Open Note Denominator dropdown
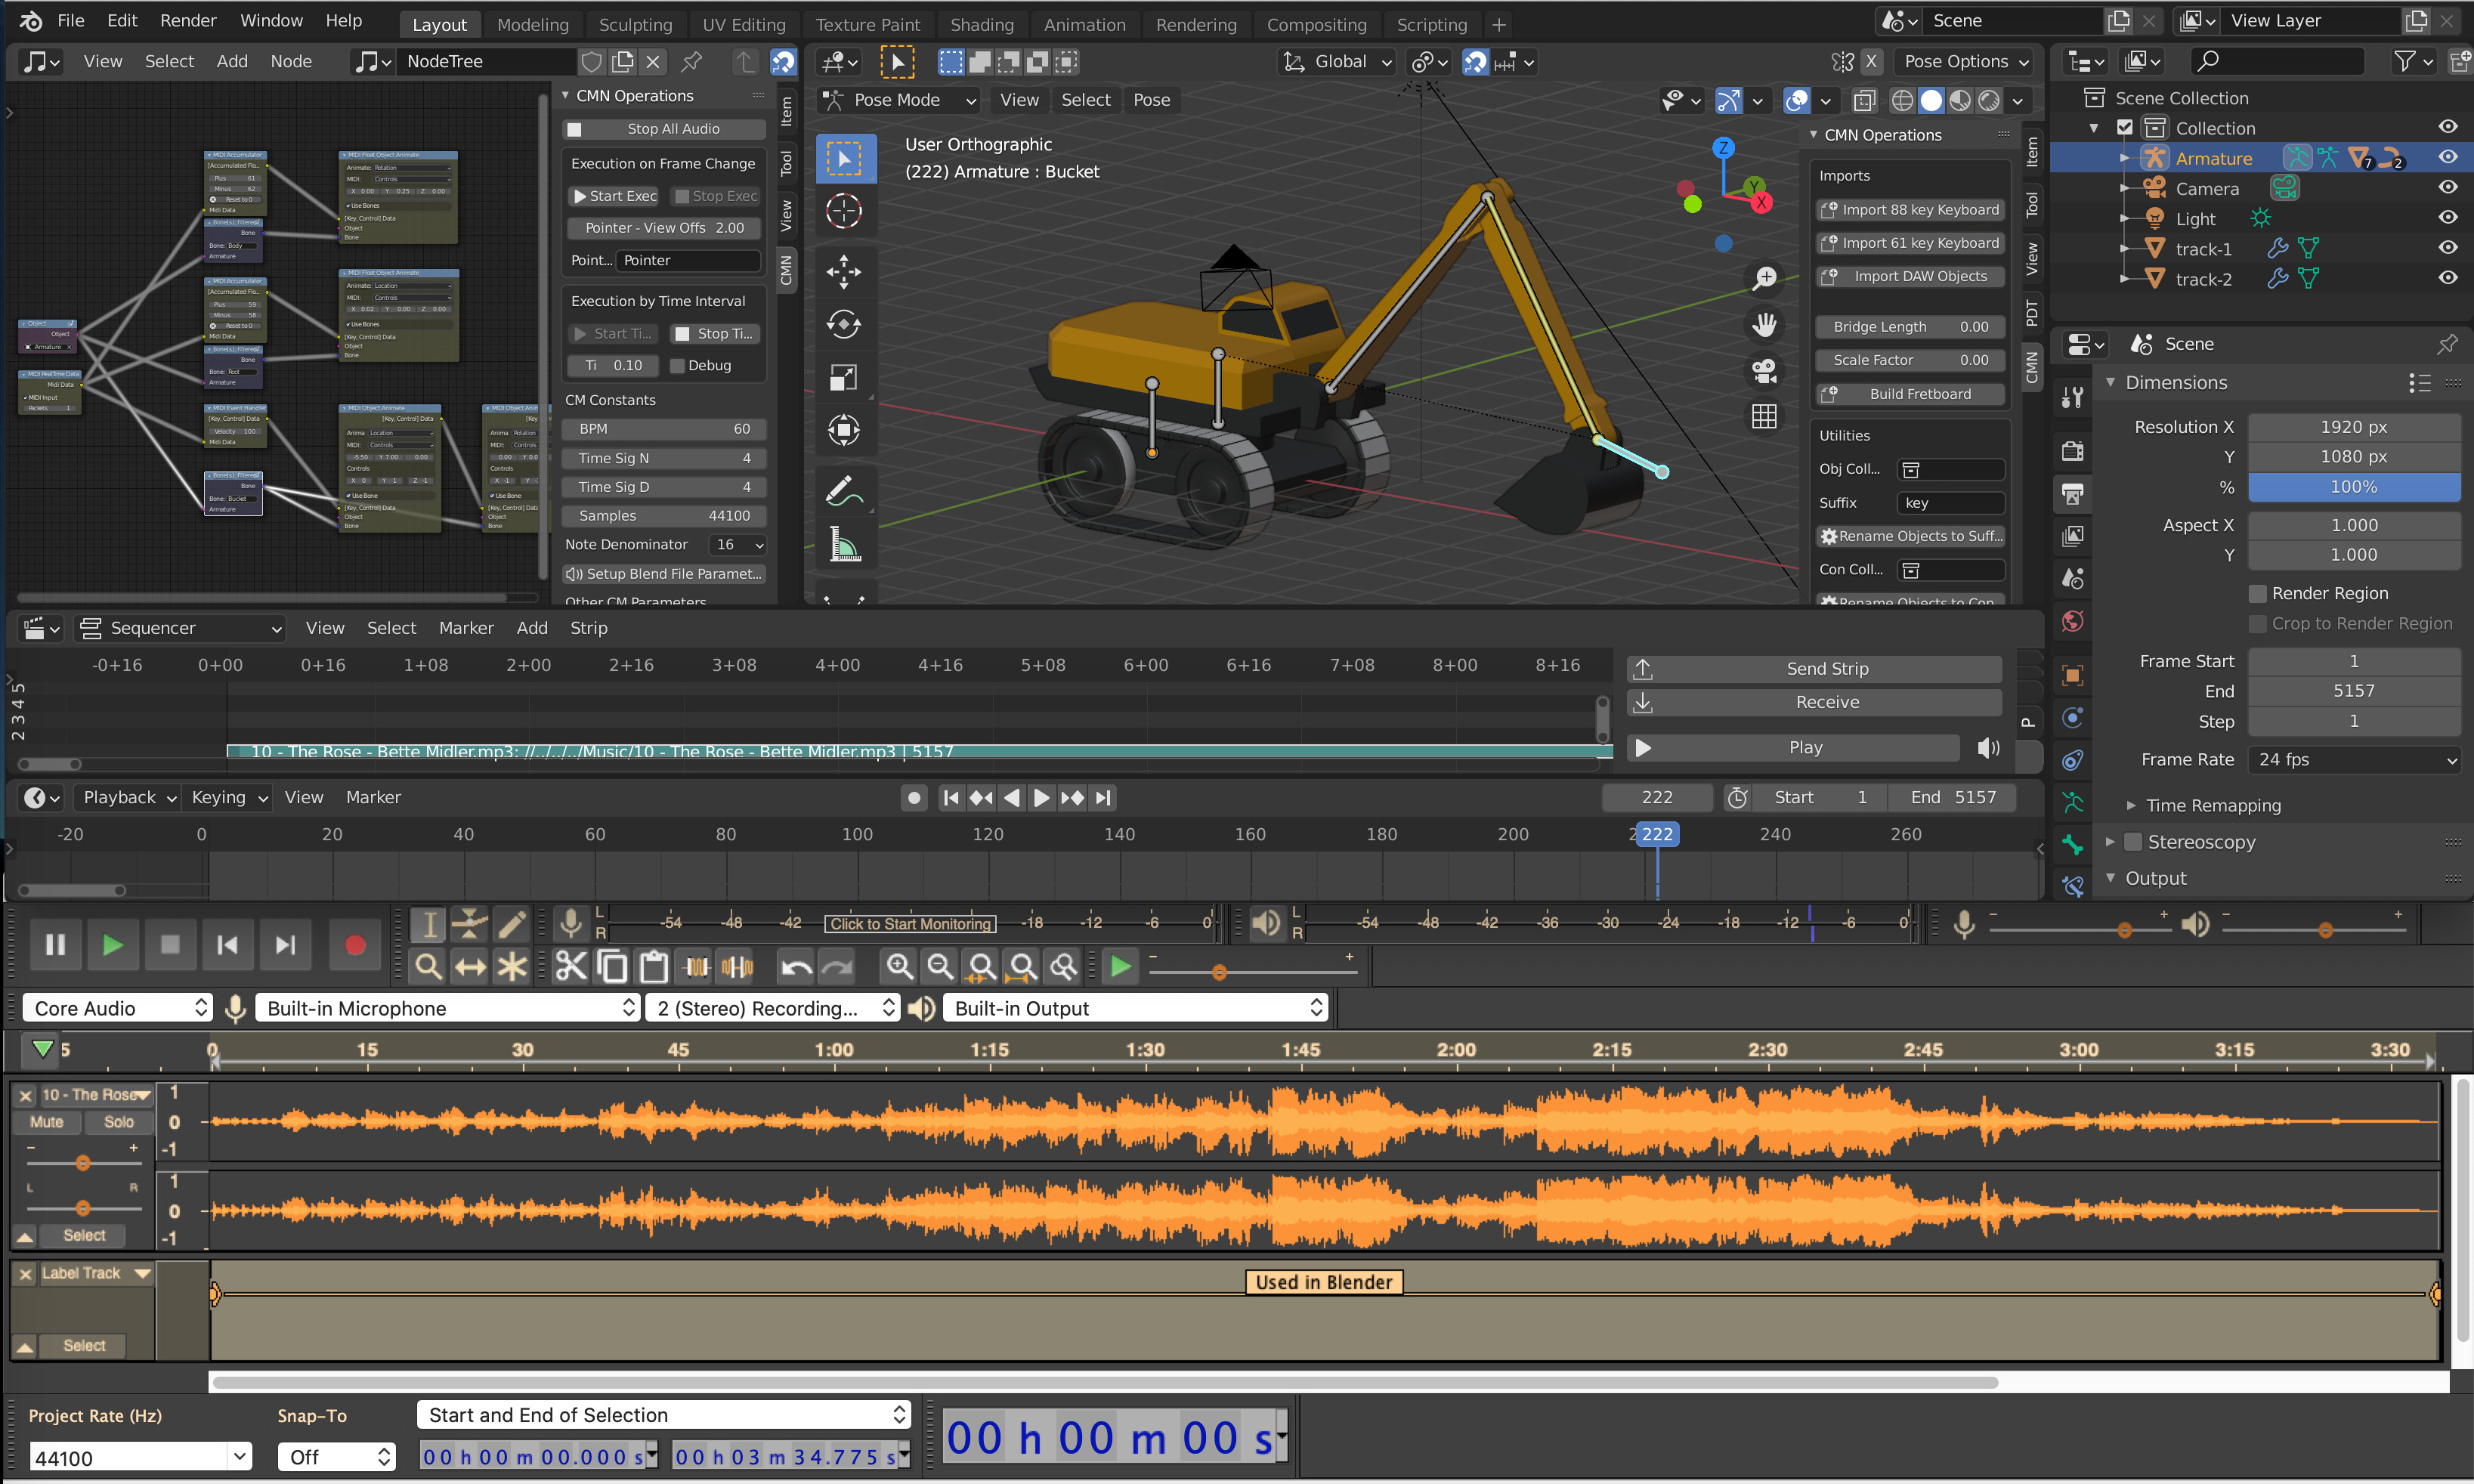The image size is (2474, 1484). click(x=737, y=545)
